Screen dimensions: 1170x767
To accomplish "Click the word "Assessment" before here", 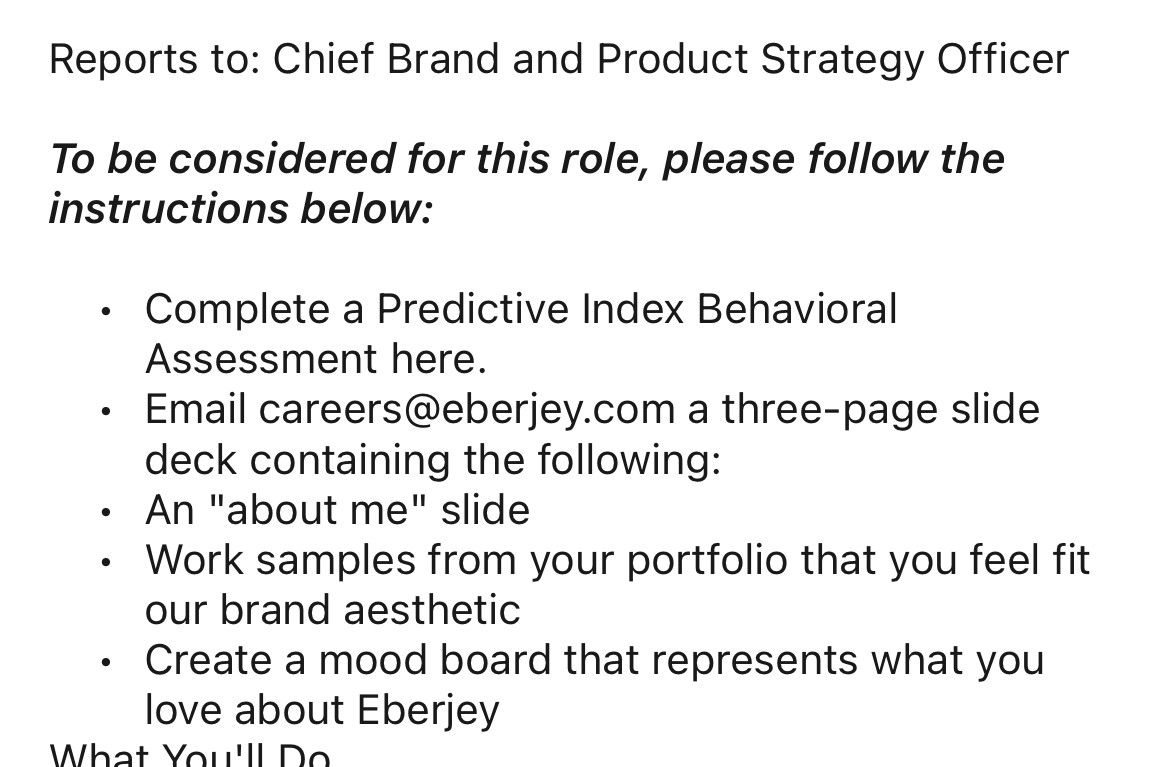I will (261, 359).
